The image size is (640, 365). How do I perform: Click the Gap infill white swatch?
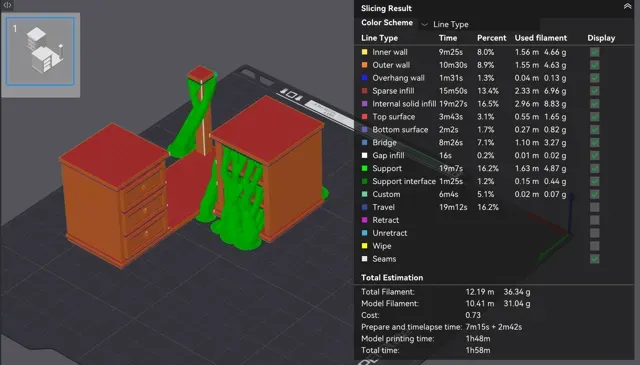(x=364, y=155)
